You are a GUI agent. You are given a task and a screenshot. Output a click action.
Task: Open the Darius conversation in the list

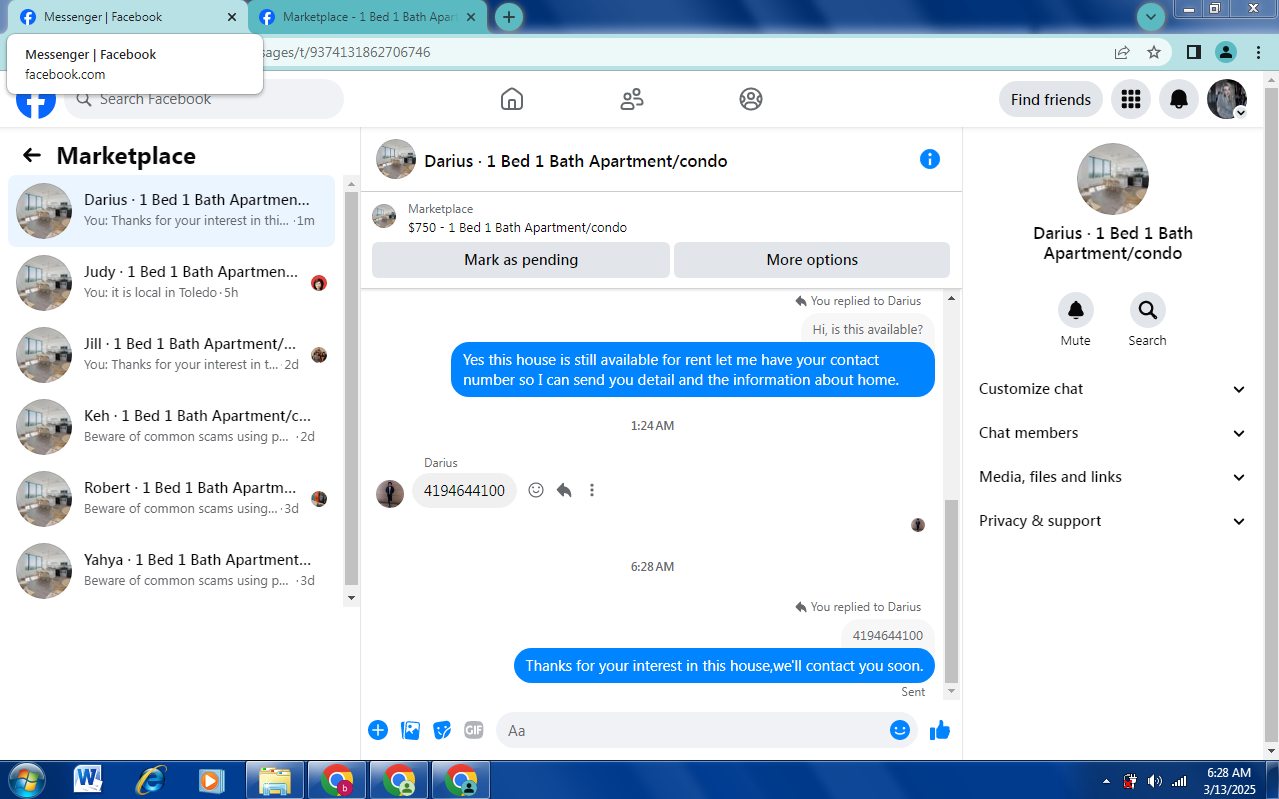click(x=171, y=211)
